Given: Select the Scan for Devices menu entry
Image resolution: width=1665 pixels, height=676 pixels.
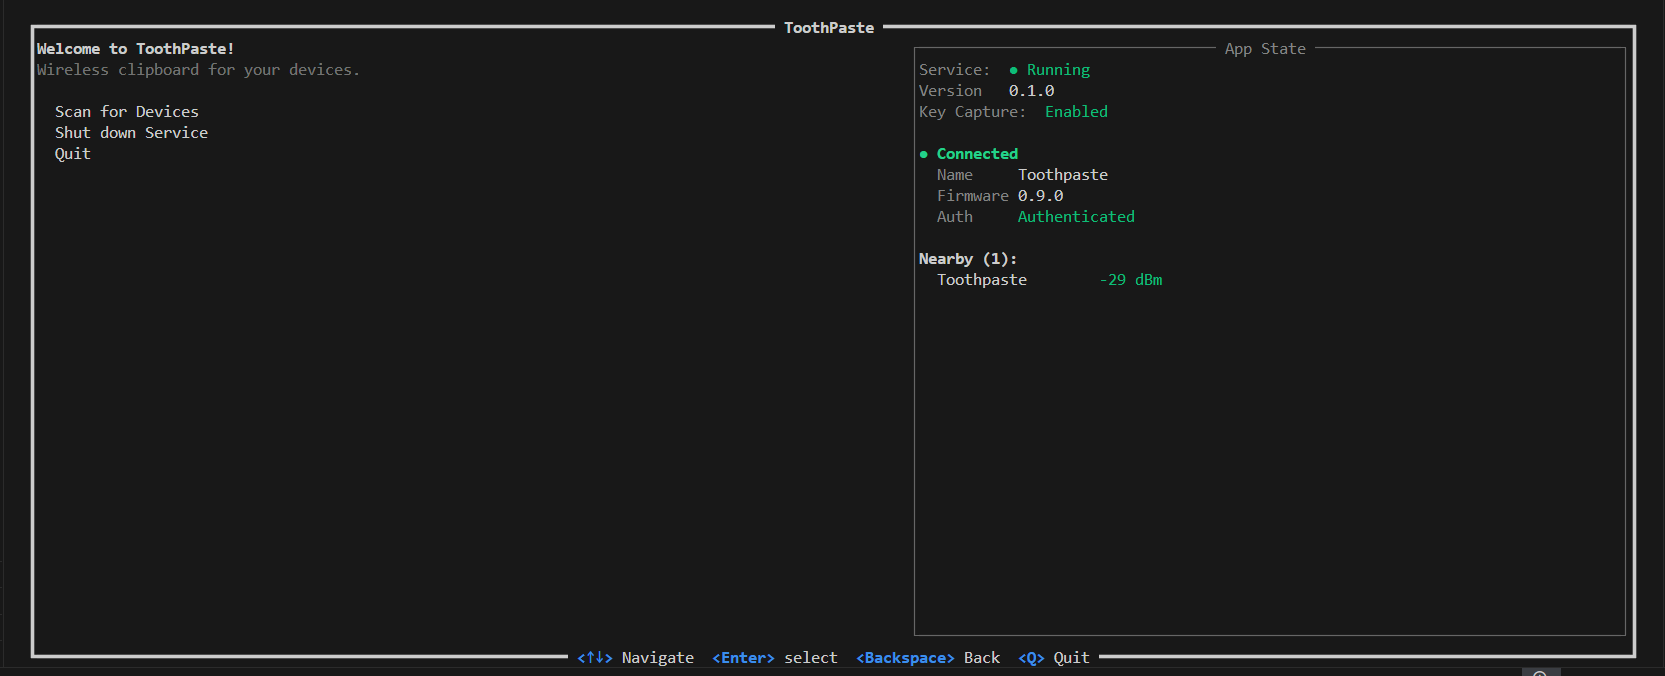Looking at the screenshot, I should (127, 112).
